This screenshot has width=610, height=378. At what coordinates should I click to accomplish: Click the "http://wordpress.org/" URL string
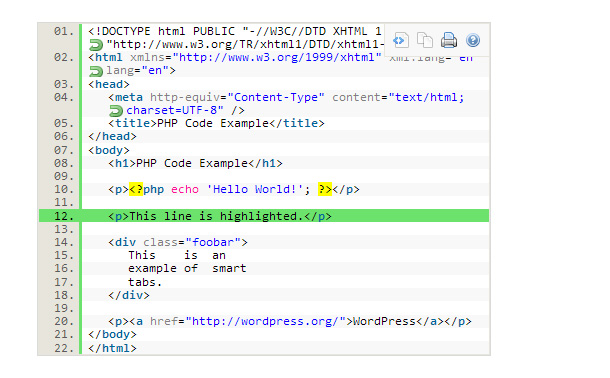coord(265,322)
